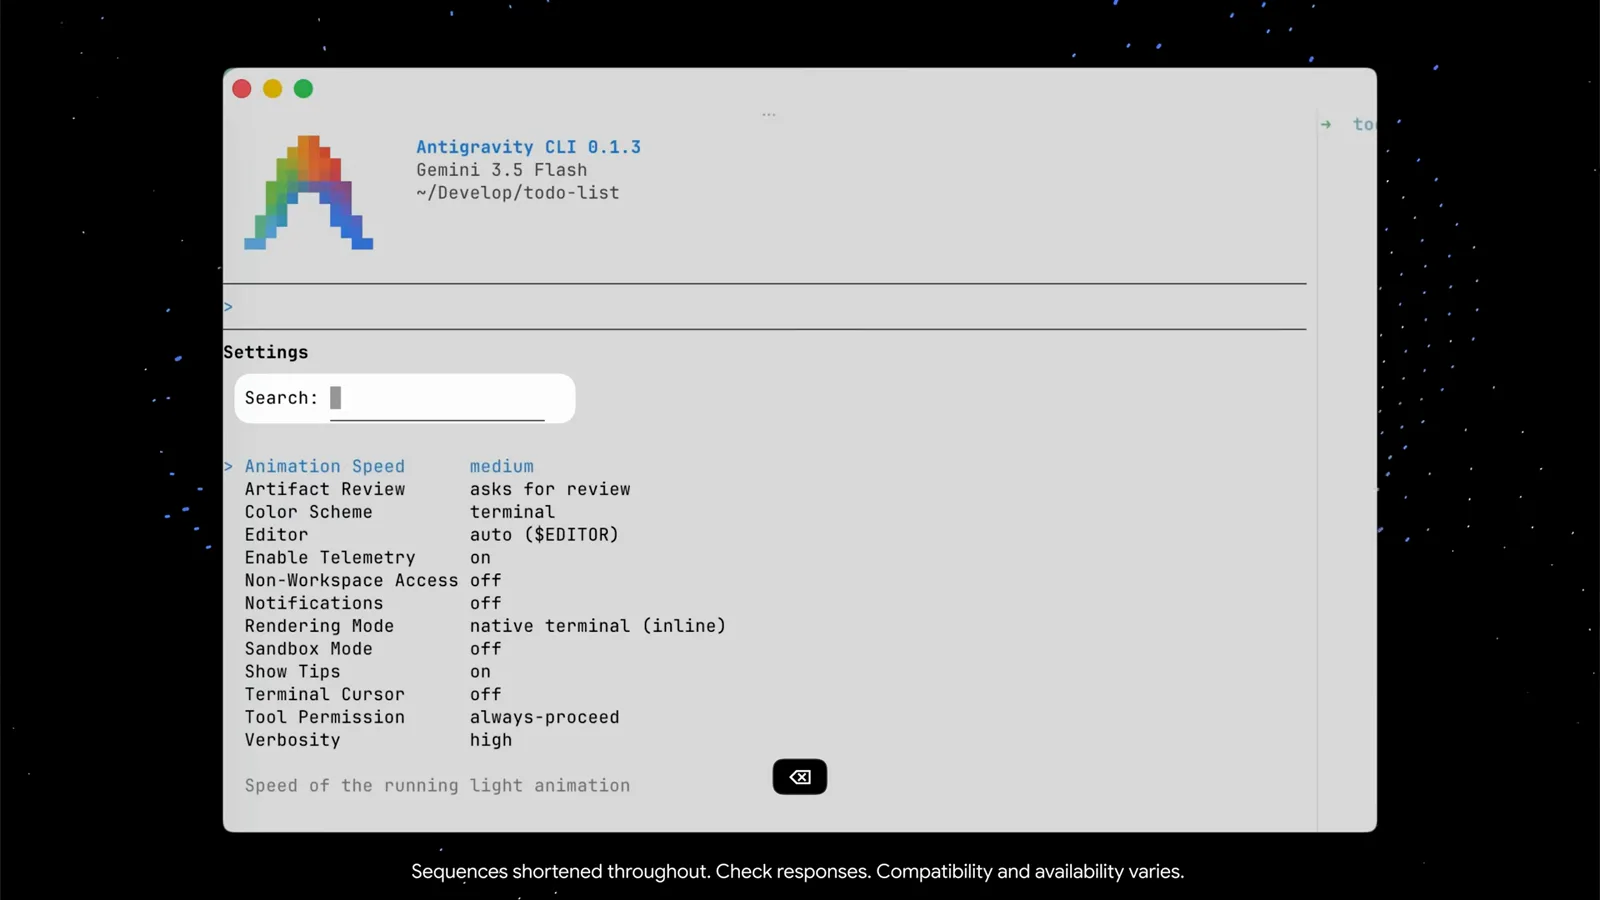Click the backspace key icon overlay

[800, 777]
